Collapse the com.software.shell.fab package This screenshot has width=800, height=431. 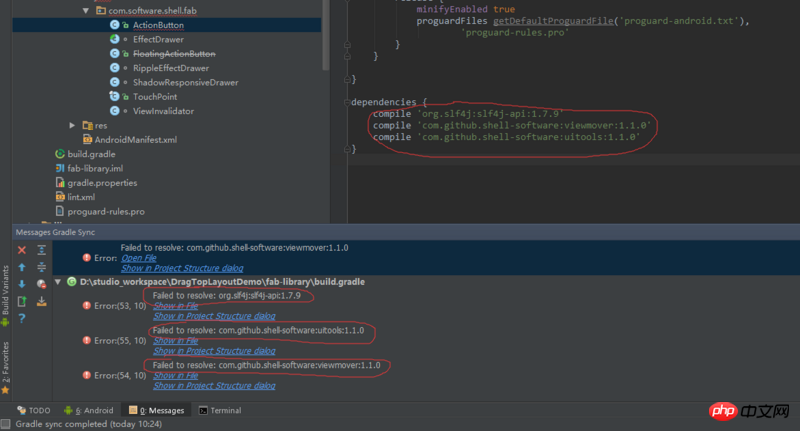pyautogui.click(x=86, y=9)
